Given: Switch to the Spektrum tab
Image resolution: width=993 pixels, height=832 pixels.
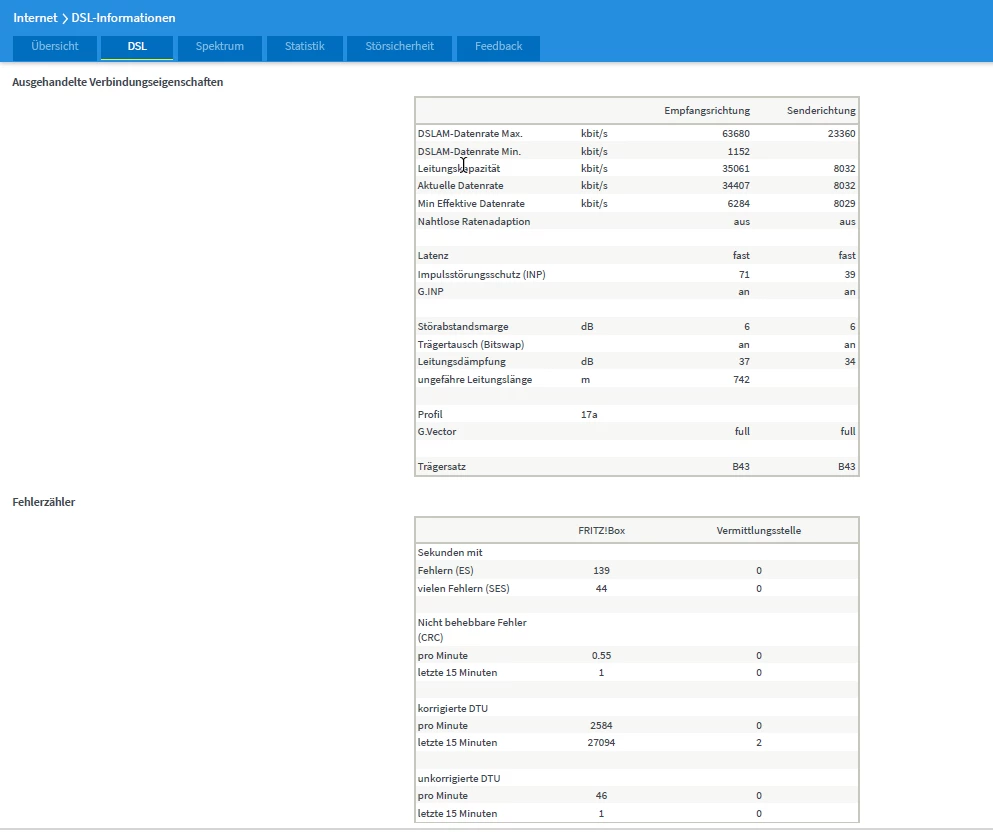Looking at the screenshot, I should 220,47.
